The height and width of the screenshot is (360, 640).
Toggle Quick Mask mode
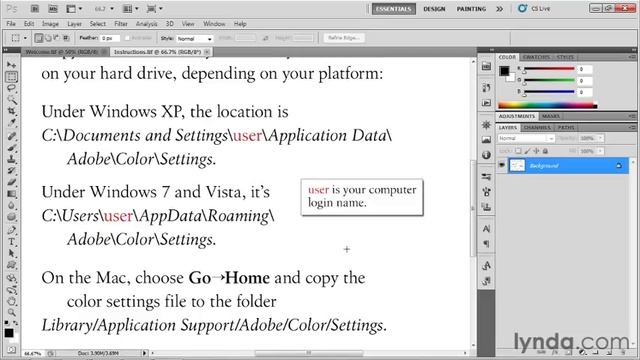click(11, 350)
